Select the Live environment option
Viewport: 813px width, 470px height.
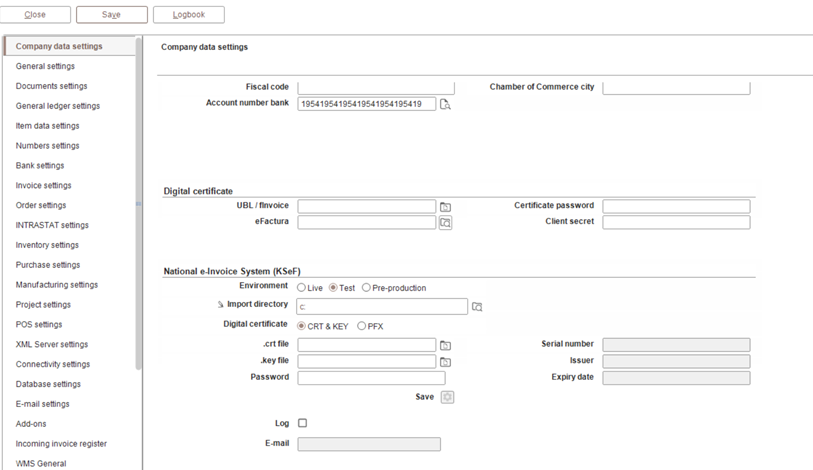point(302,288)
